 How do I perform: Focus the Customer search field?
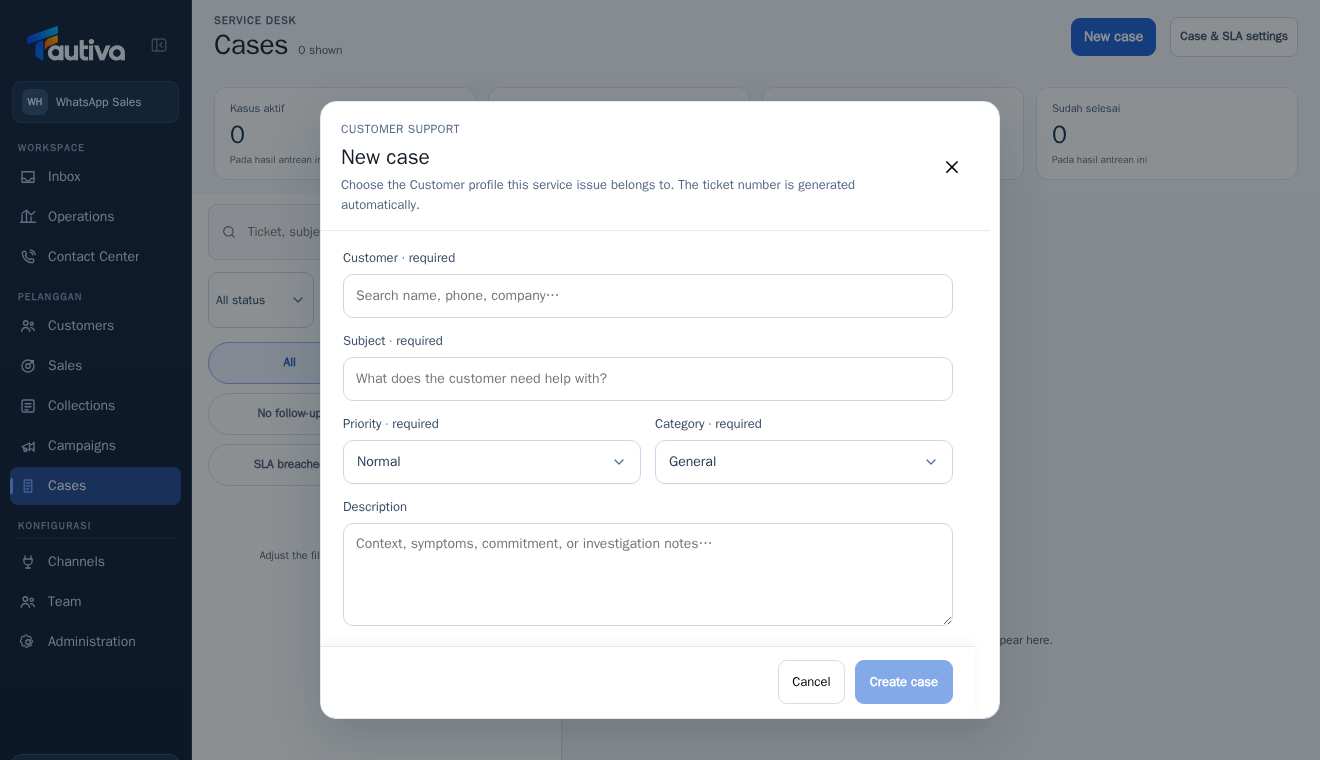[x=648, y=296]
